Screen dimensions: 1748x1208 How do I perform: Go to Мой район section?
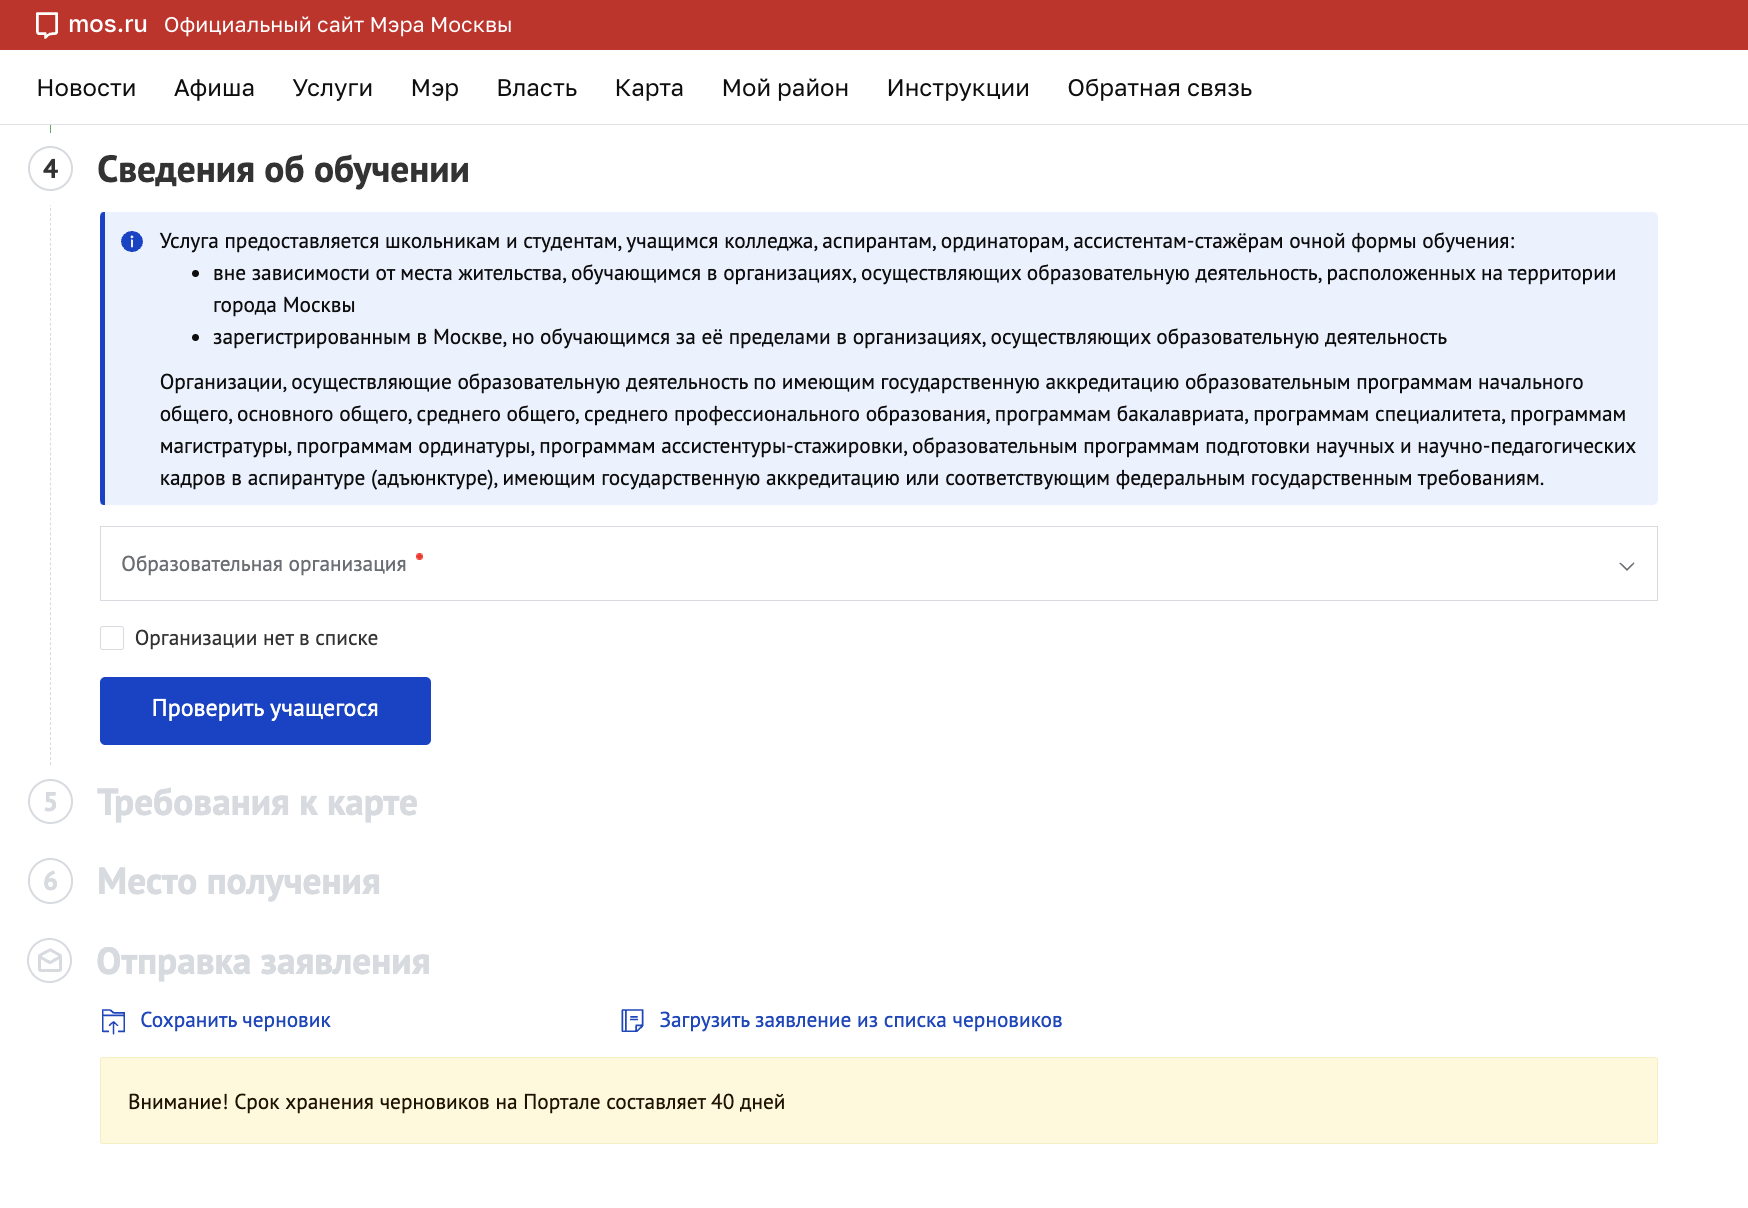tap(785, 88)
